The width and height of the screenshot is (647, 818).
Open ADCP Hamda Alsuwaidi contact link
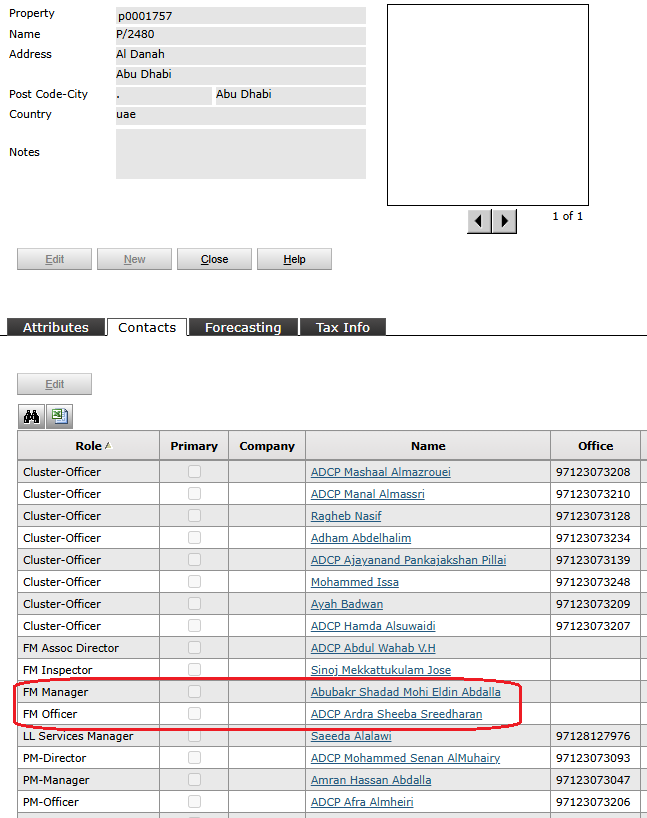tap(373, 626)
